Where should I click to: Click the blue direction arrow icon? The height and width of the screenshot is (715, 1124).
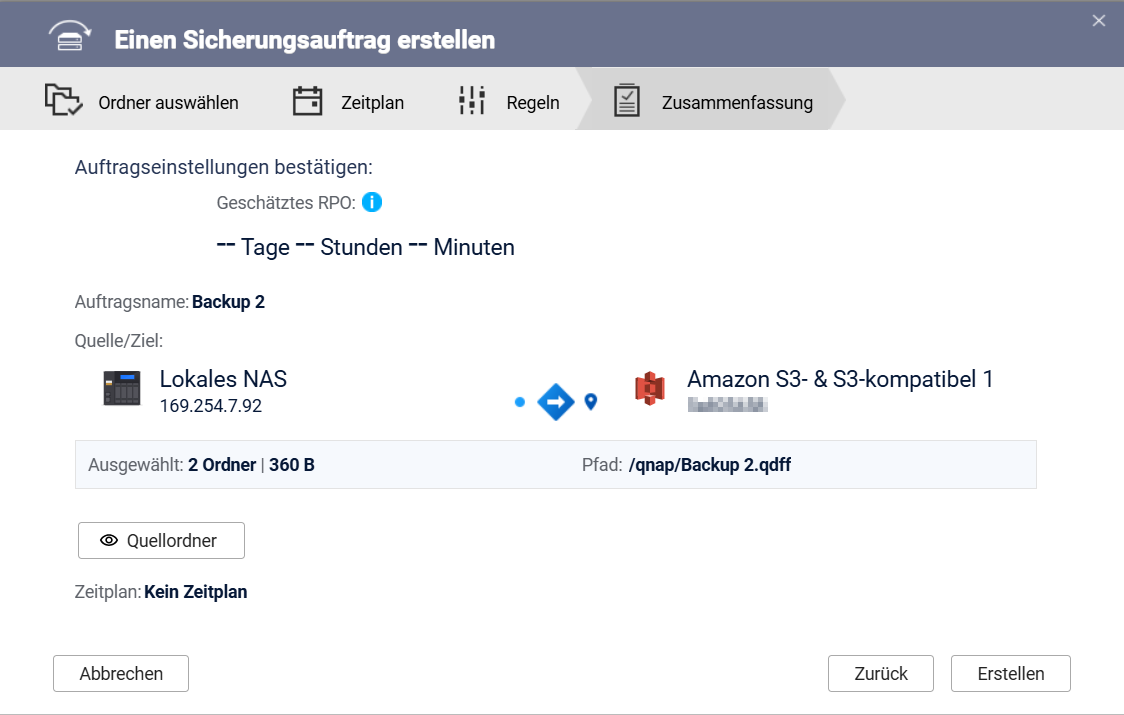coord(556,402)
